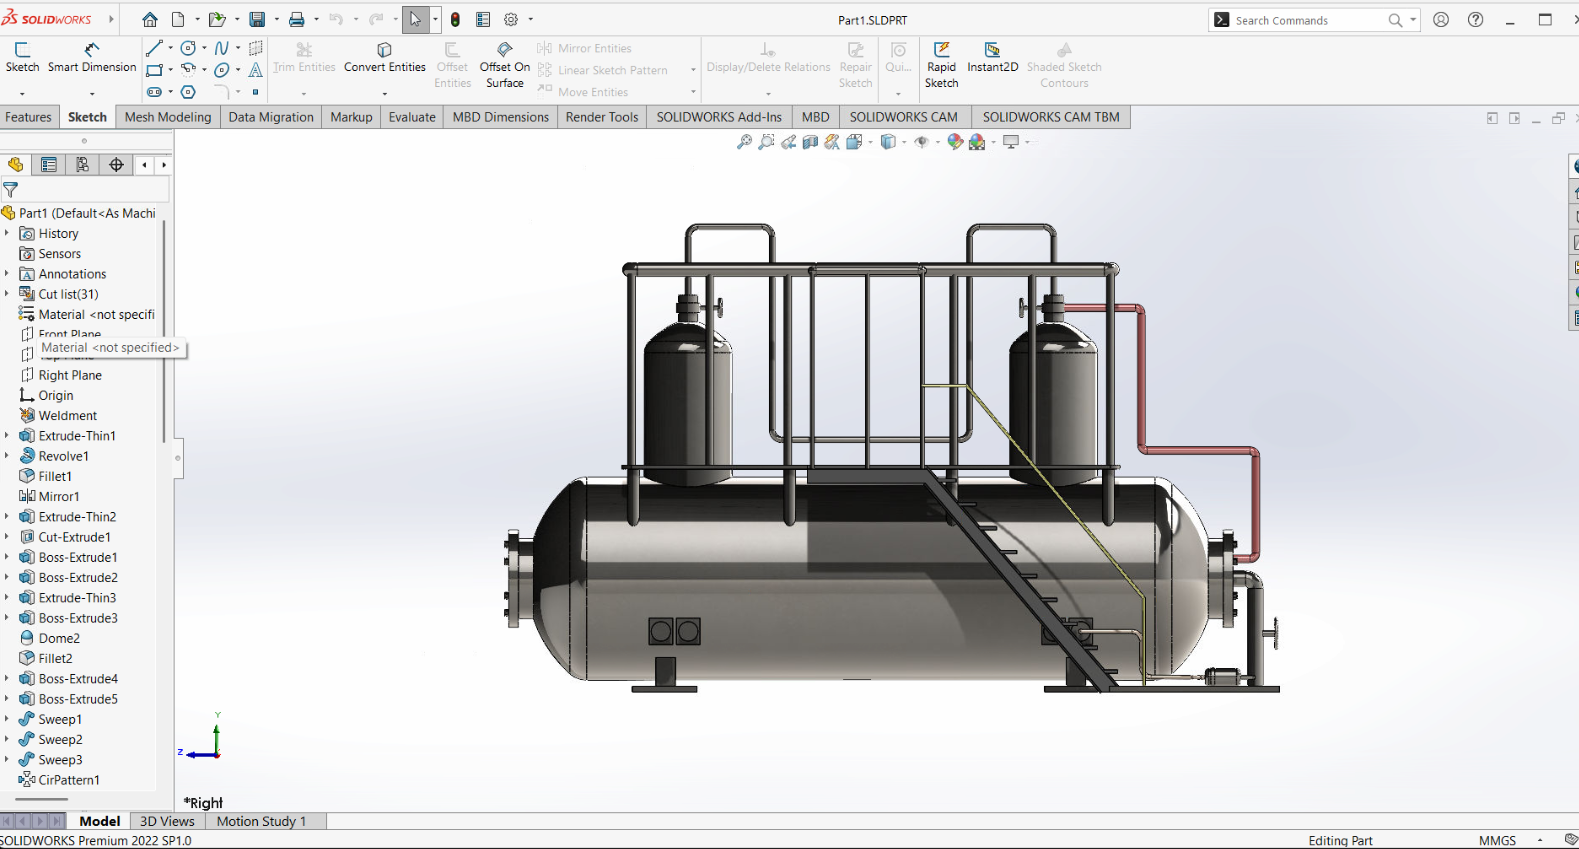
Task: Select the Straight Slot tool
Action: [x=154, y=92]
